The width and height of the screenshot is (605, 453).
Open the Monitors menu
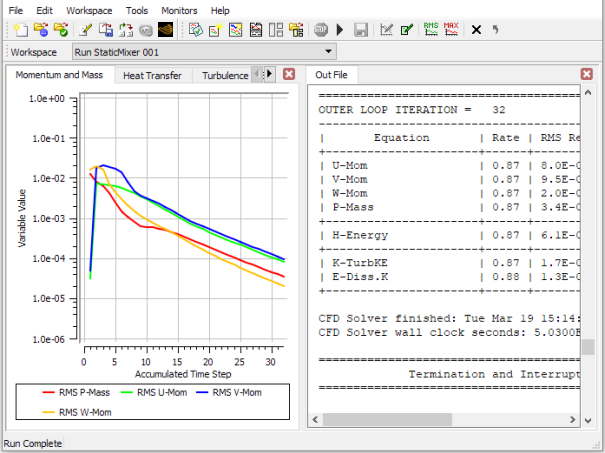pos(179,10)
